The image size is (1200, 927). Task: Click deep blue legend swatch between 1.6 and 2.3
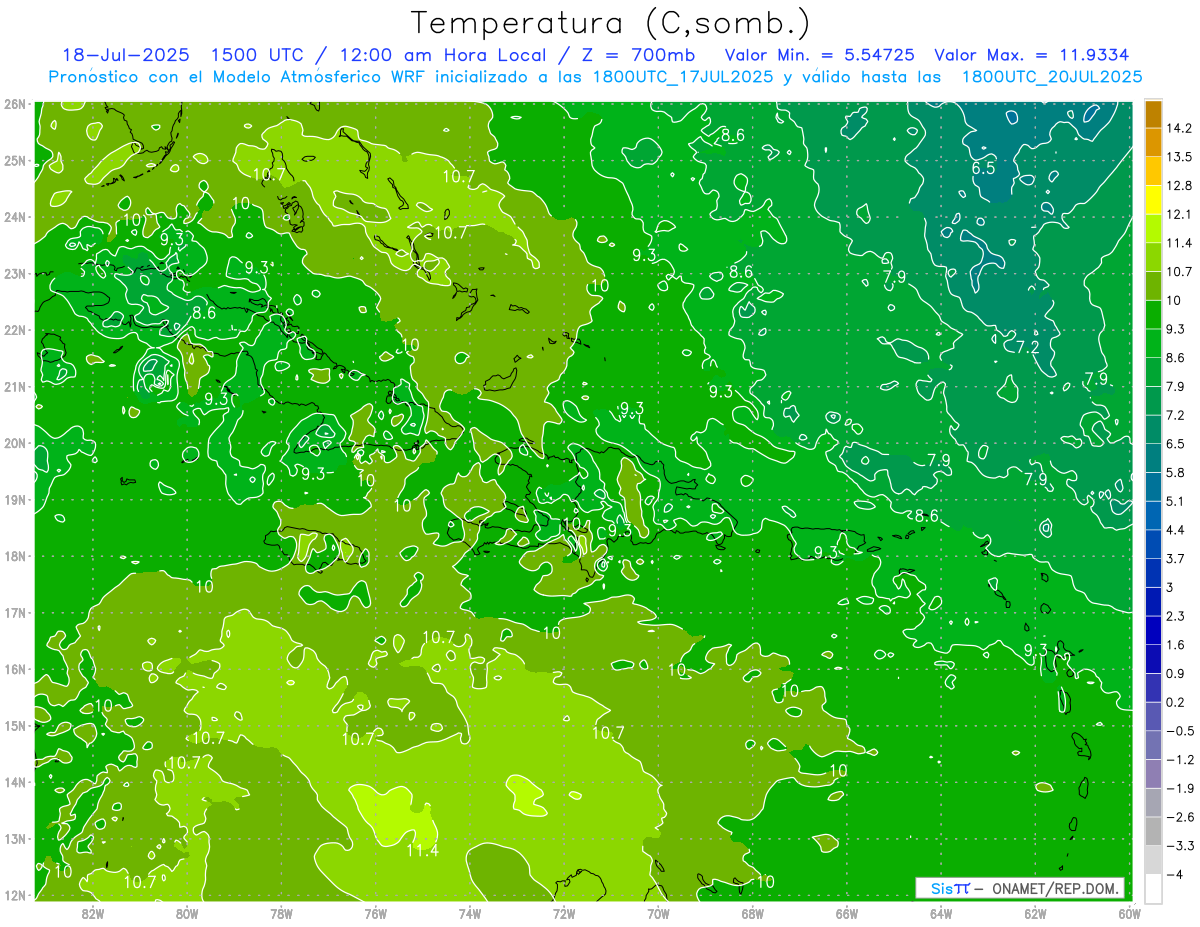1153,630
